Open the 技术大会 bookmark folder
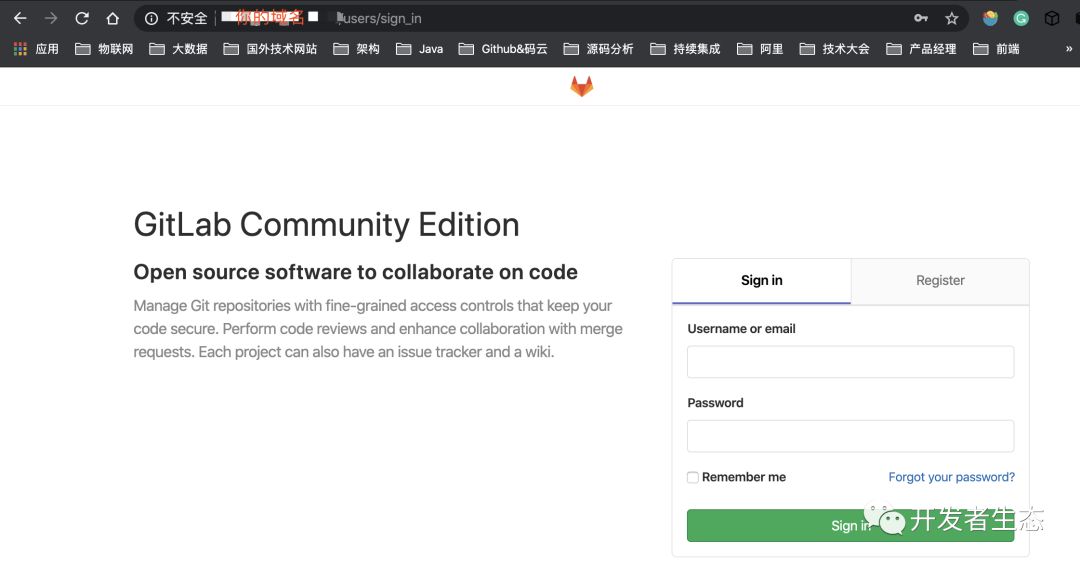 (834, 49)
